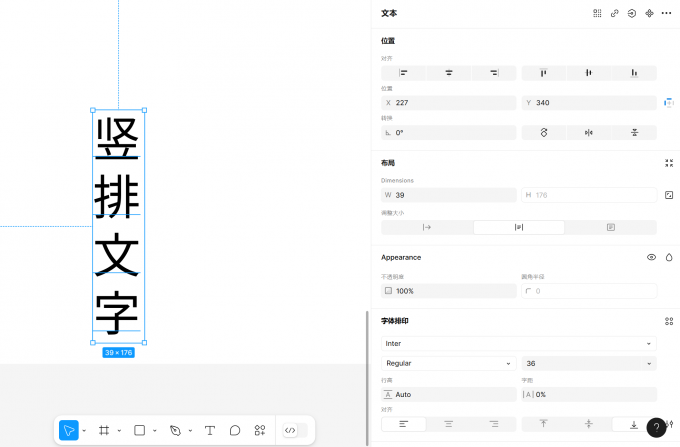This screenshot has width=680, height=447.
Task: Toggle Dev Mode switch
Action: coord(295,430)
